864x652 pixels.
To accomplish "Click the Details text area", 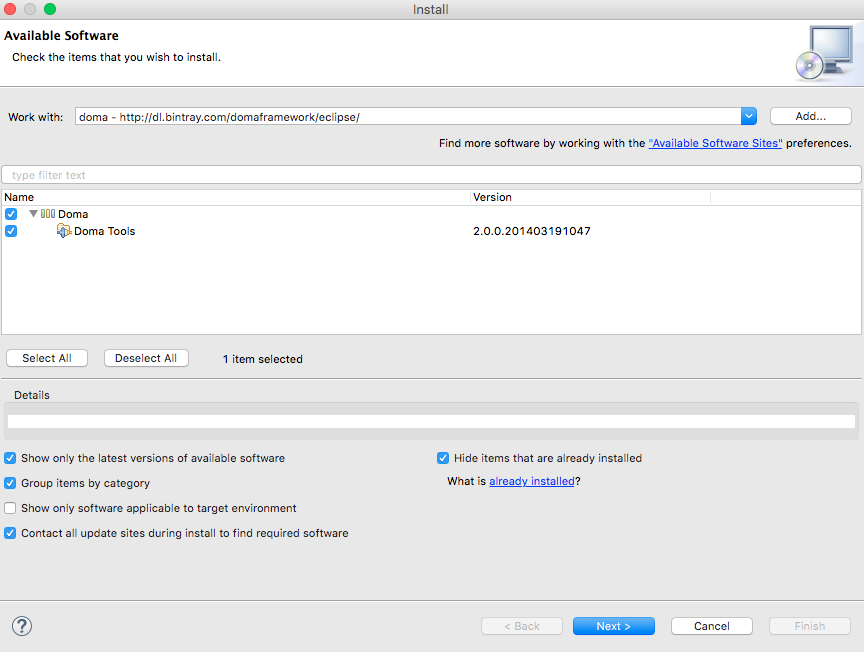I will pyautogui.click(x=431, y=421).
